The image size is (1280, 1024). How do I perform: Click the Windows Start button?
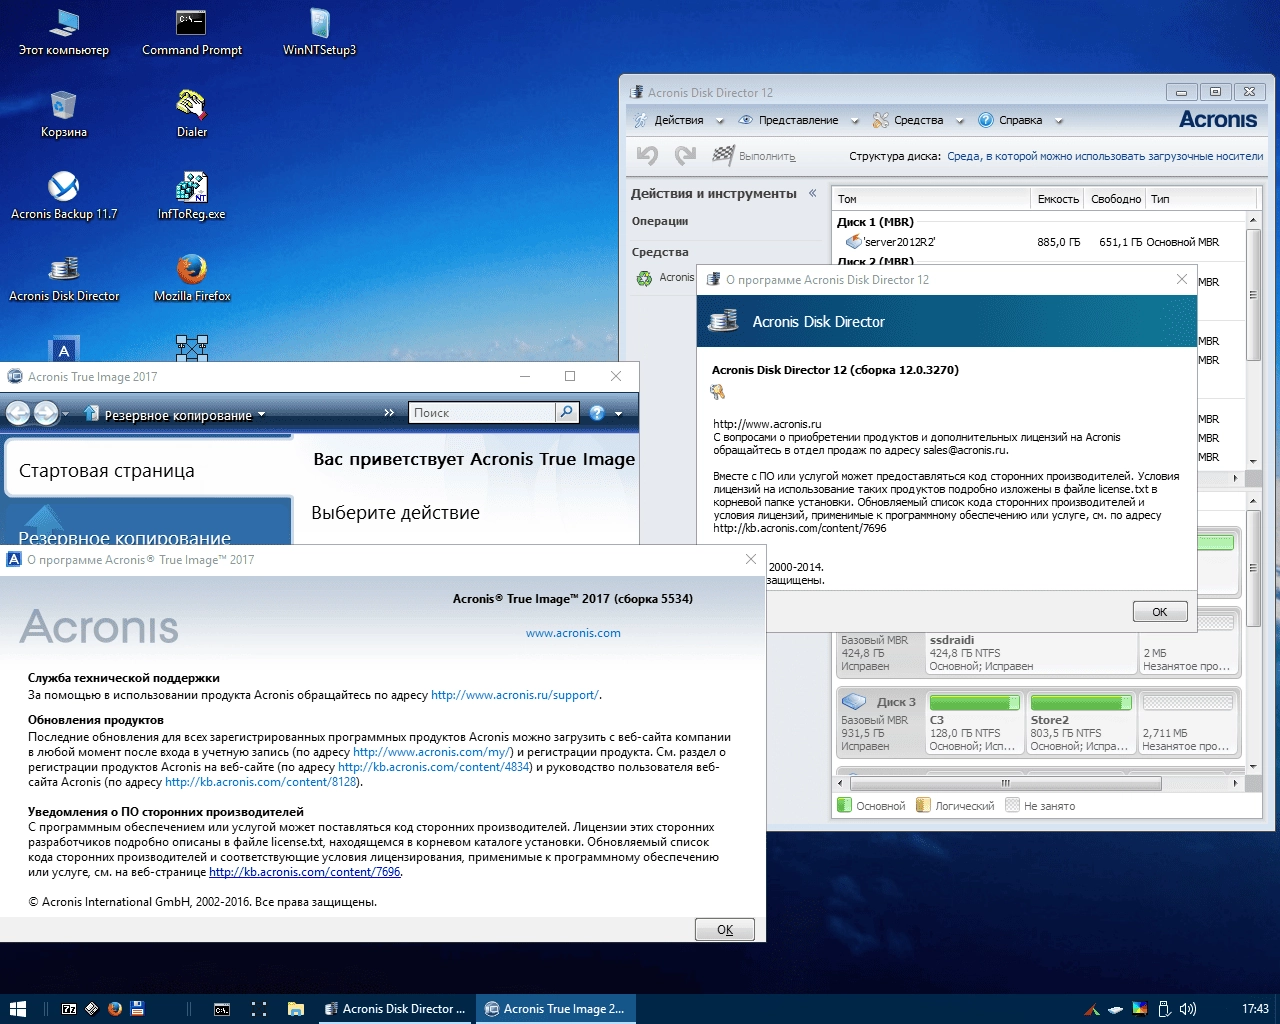point(17,1009)
